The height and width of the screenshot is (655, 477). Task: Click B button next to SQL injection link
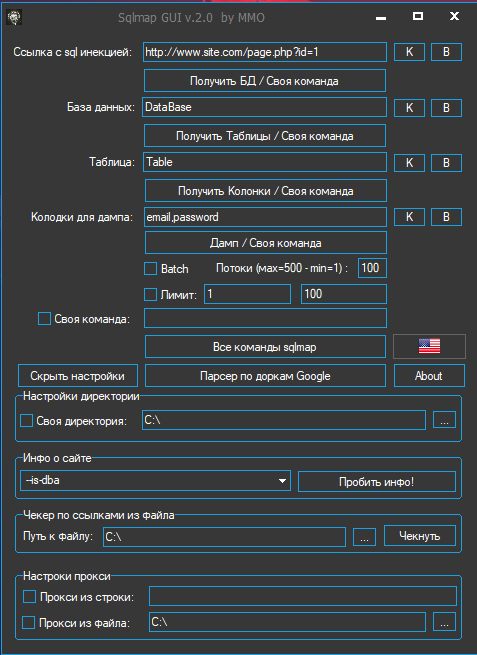click(446, 52)
